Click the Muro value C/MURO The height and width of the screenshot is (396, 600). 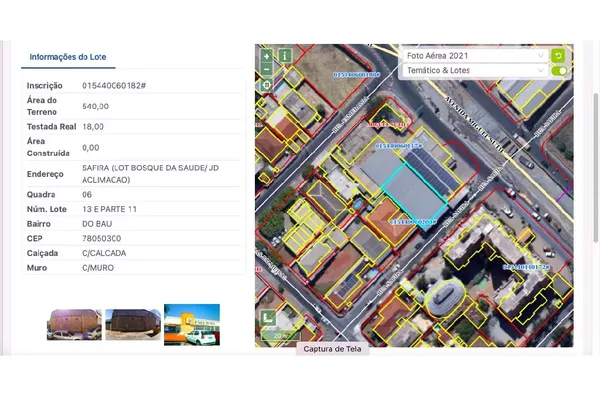tap(98, 268)
